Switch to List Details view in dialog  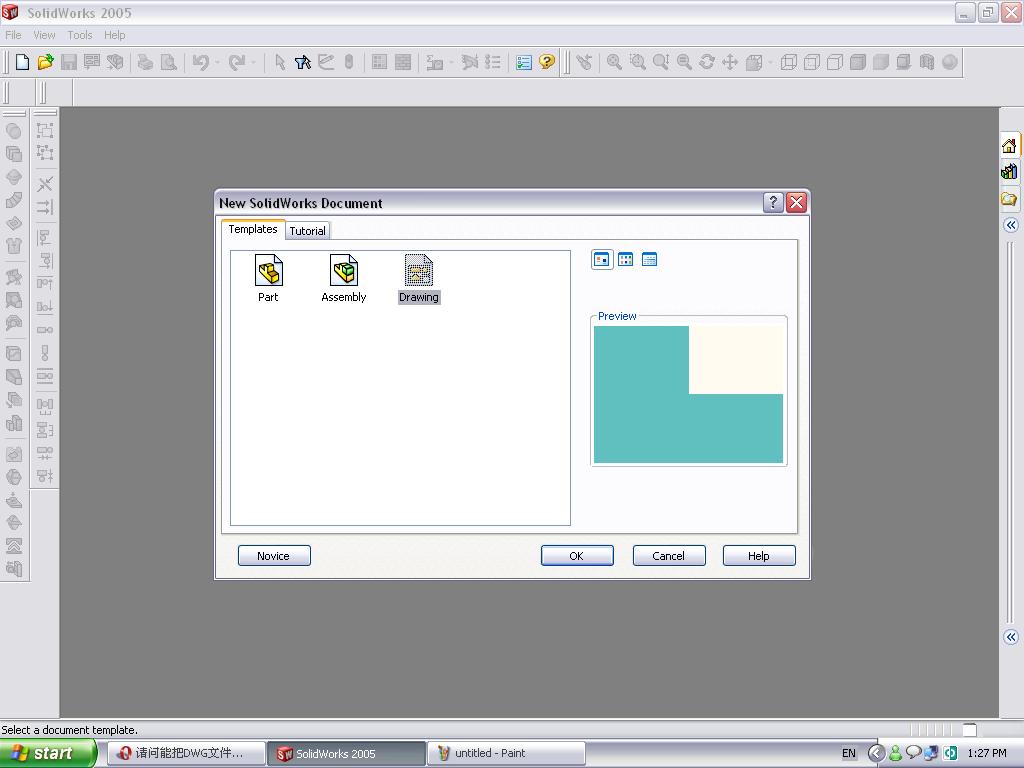pyautogui.click(x=649, y=260)
